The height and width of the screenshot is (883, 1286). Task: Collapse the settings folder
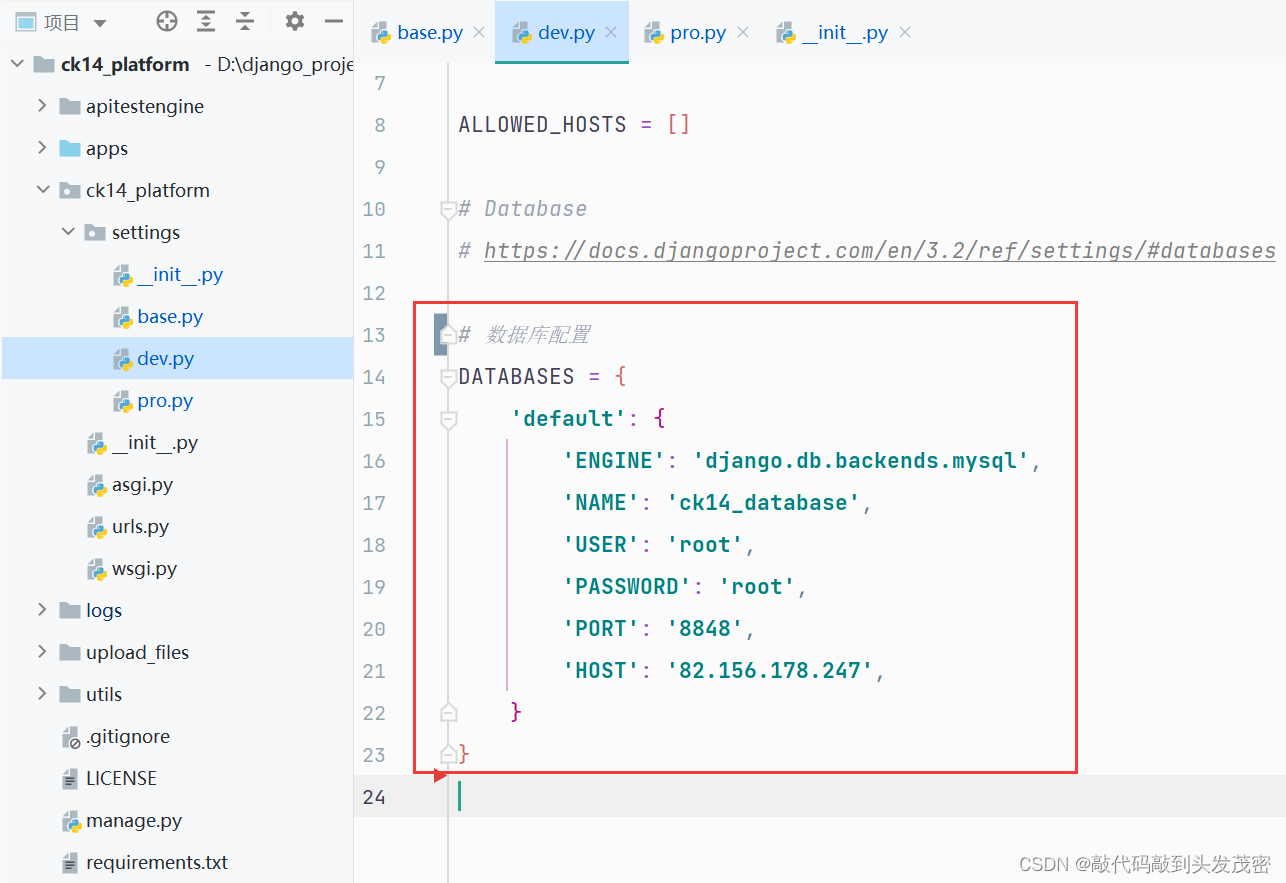[68, 232]
